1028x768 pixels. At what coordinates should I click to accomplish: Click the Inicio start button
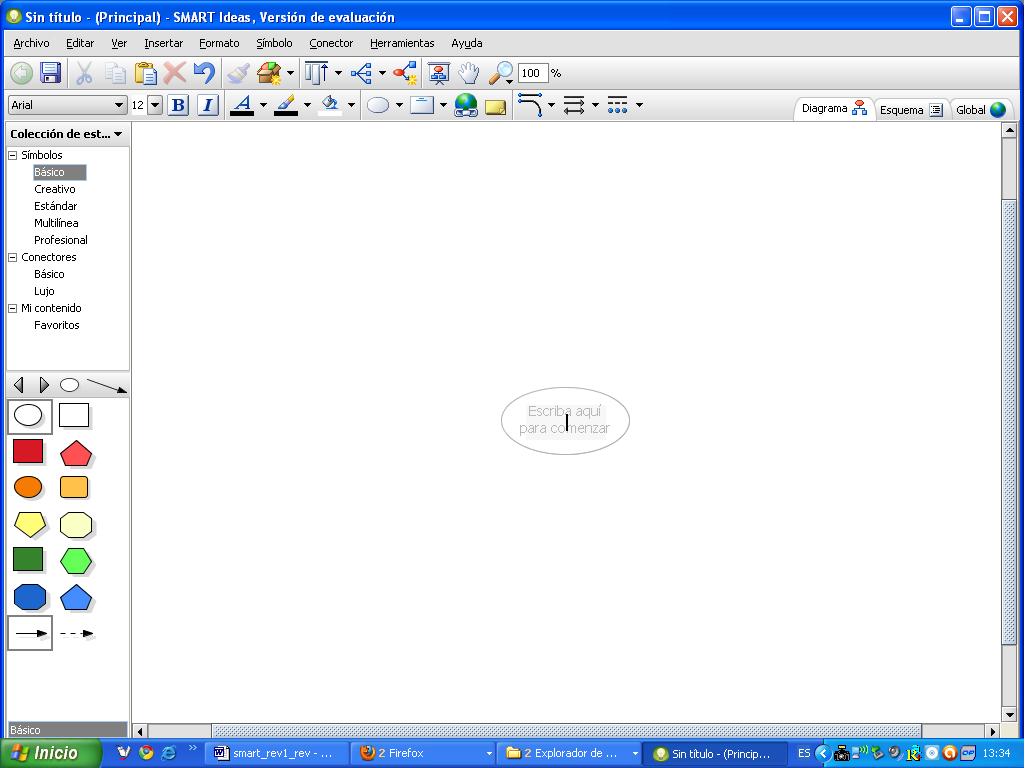point(50,753)
